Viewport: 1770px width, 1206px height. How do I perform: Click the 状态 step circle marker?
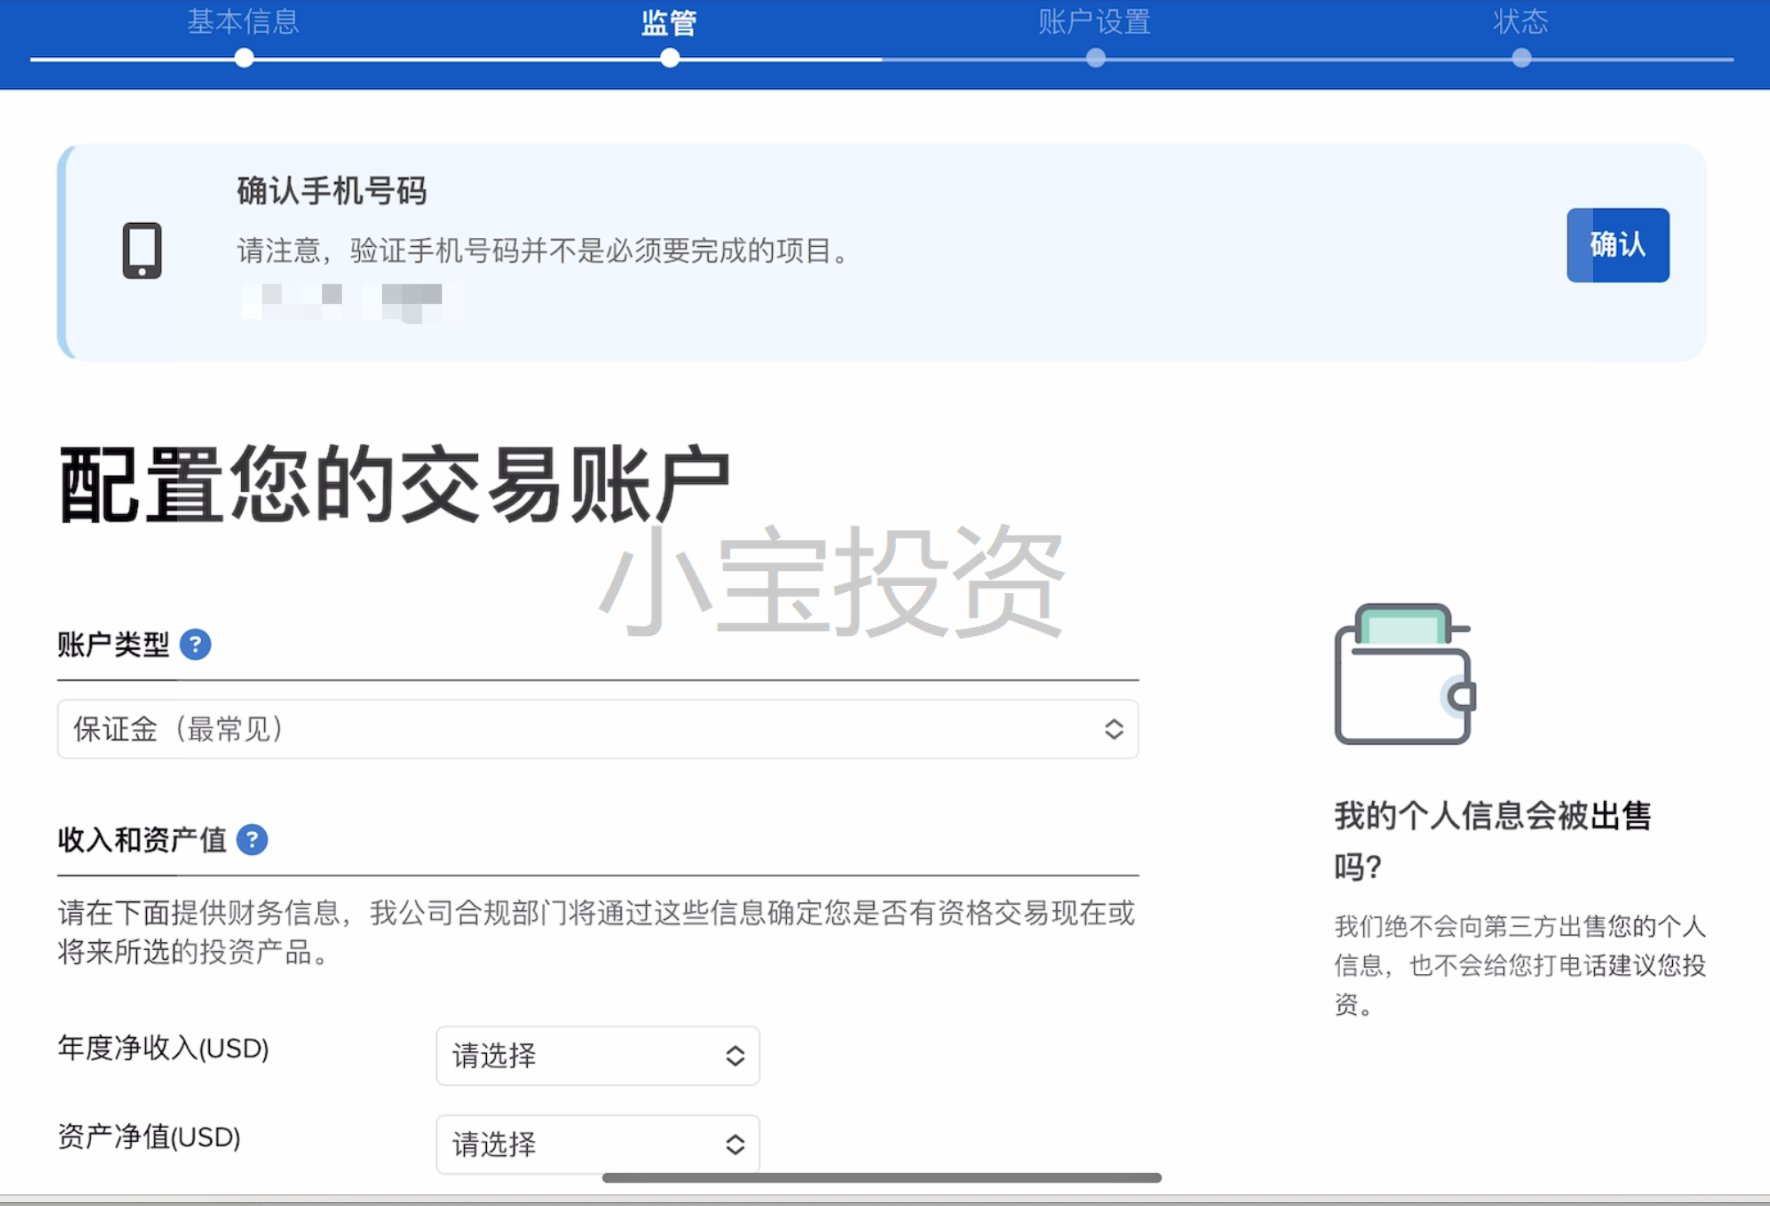[x=1521, y=58]
